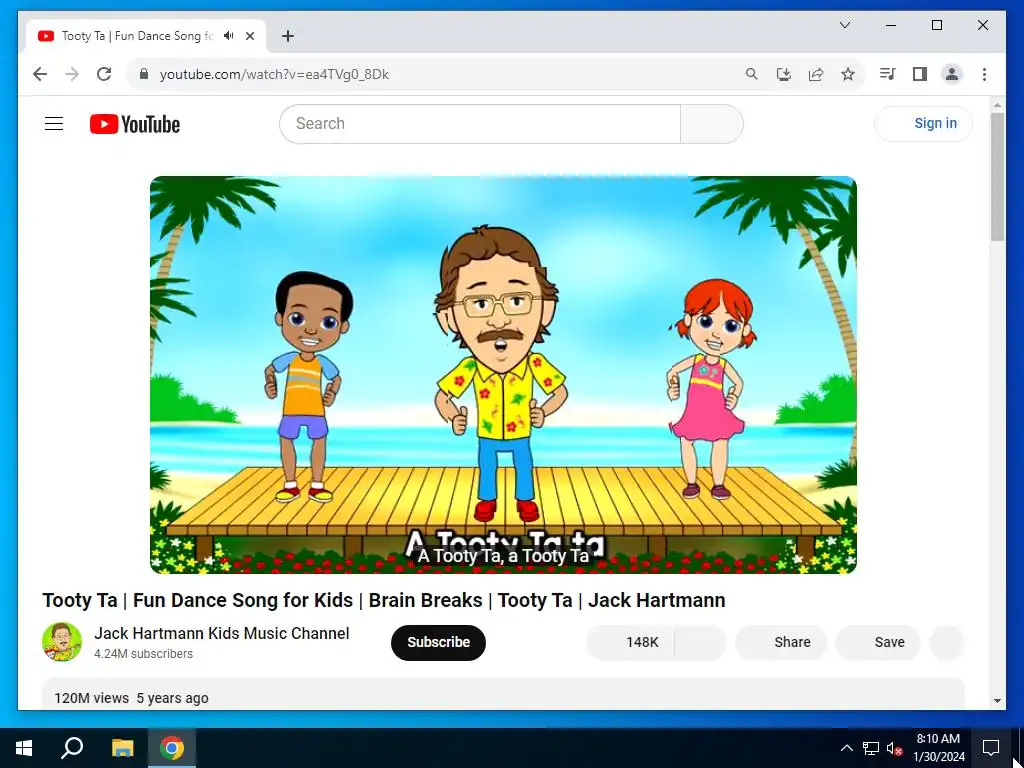
Task: Click the browser forward arrow
Action: (72, 74)
